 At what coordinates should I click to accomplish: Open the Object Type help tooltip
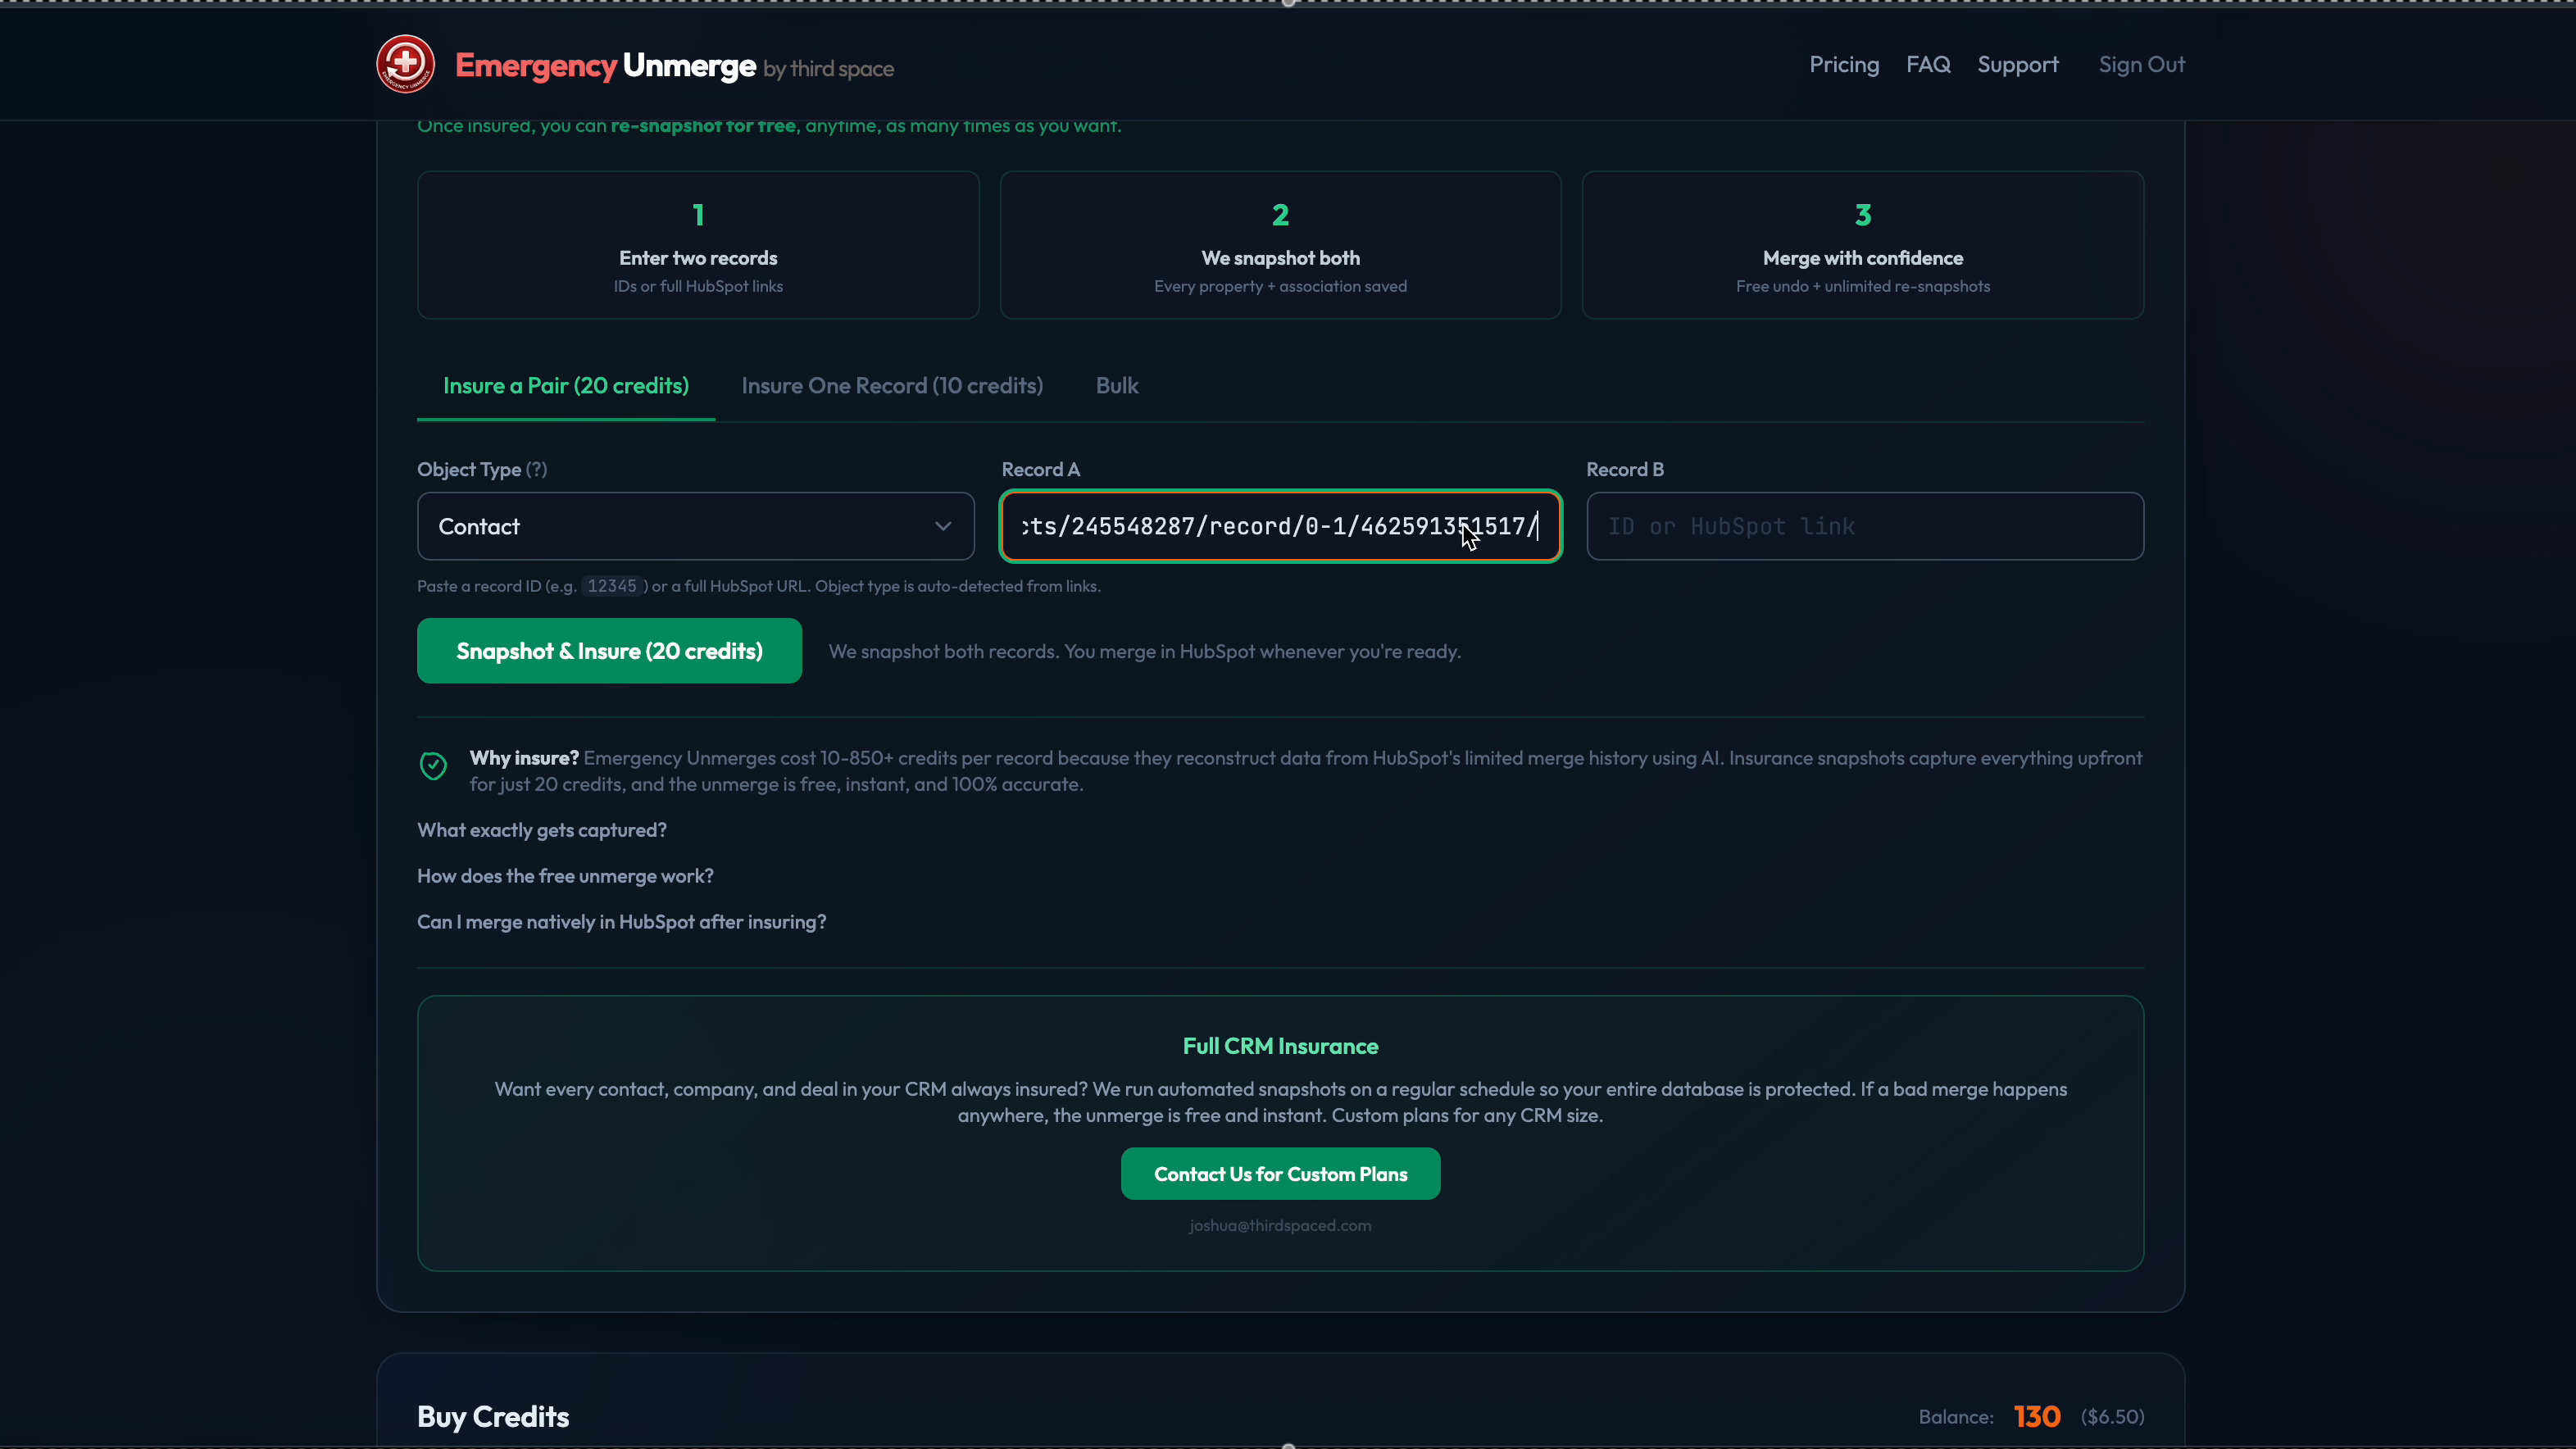point(536,470)
